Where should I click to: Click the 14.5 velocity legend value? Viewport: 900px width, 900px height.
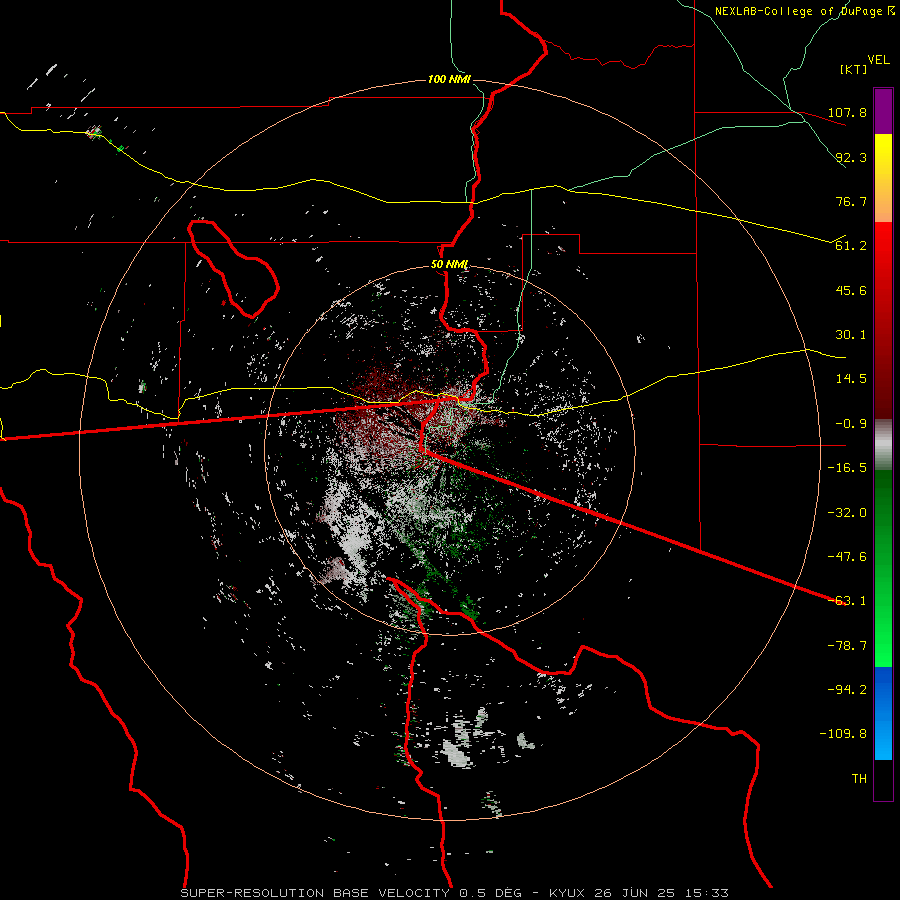coord(851,379)
